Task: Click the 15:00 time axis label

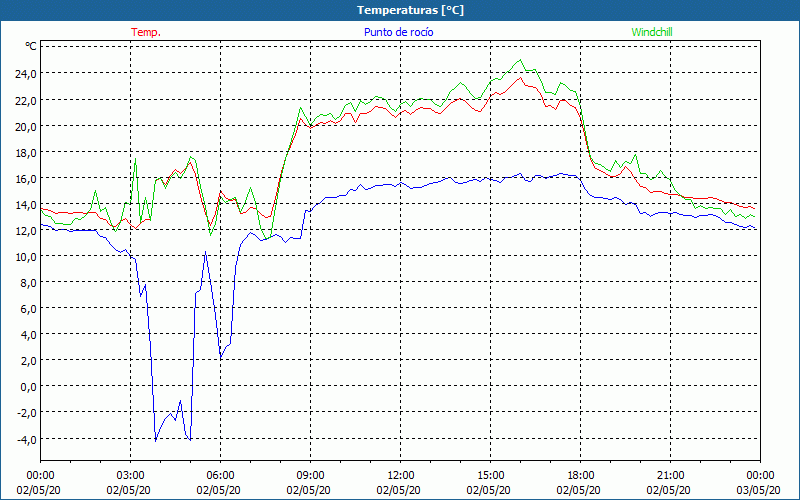Action: [490, 476]
